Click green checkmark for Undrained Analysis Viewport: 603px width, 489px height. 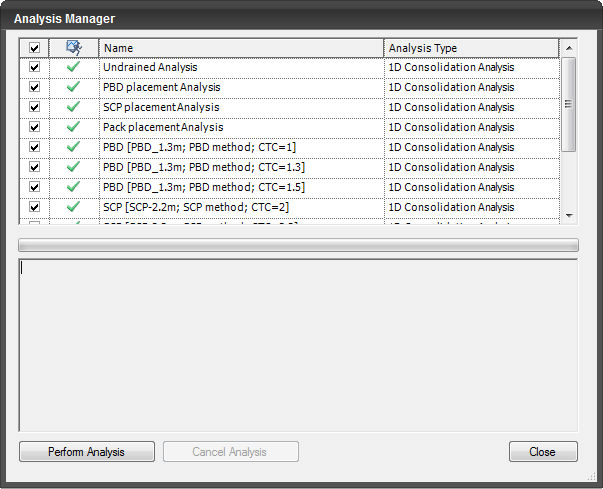point(73,67)
